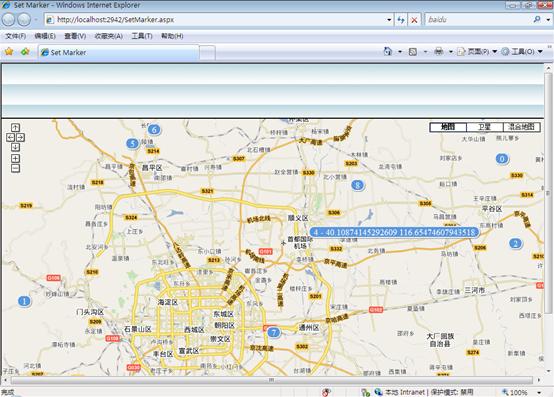
Task: Click the scroll up arrow
Action: (x=548, y=68)
